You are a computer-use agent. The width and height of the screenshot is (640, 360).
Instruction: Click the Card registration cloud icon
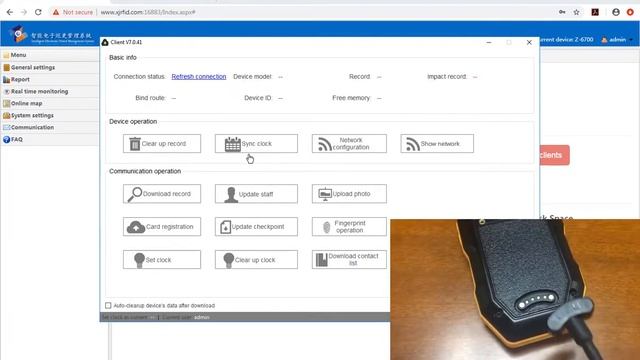[136, 227]
